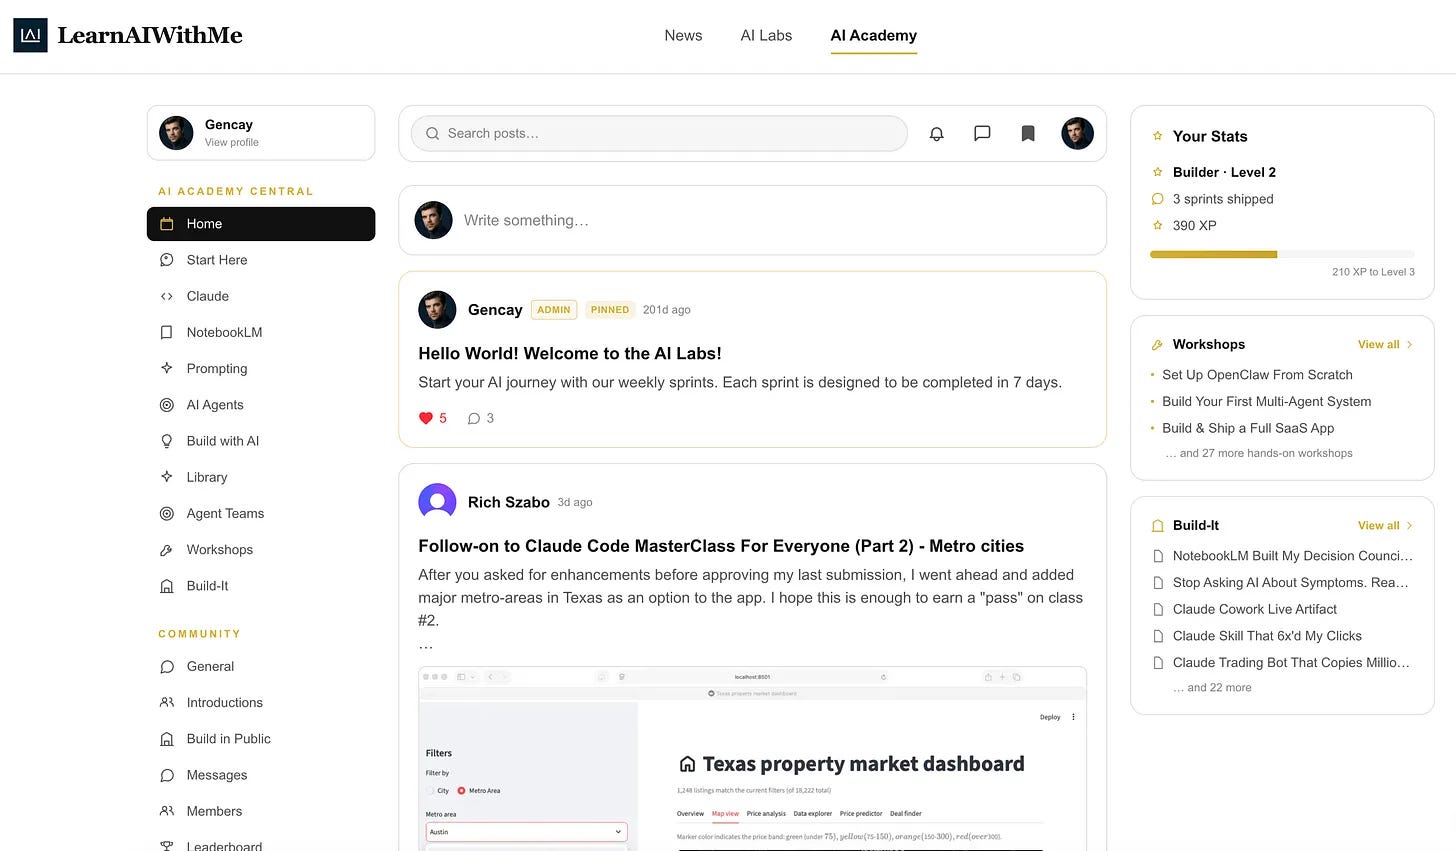Switch to the News tab

click(683, 35)
